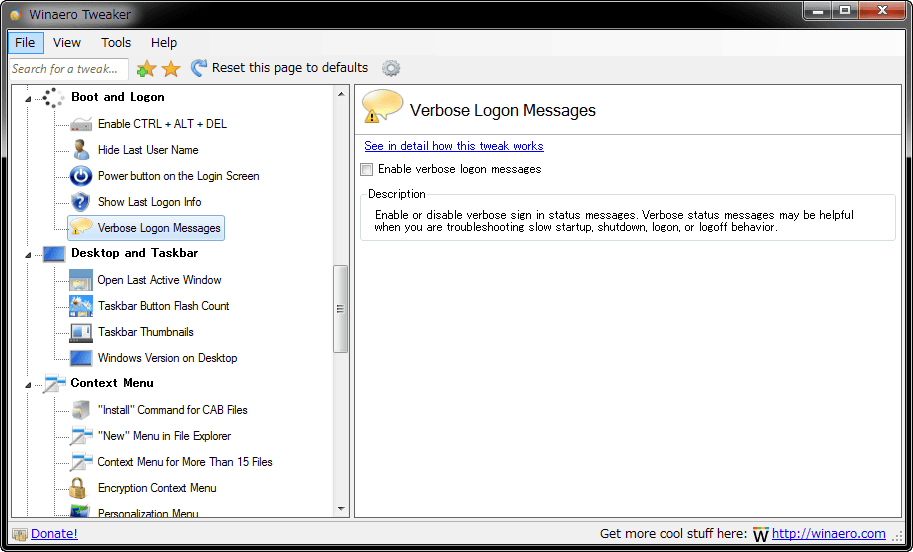Collapse the Context Menu category
Image resolution: width=913 pixels, height=552 pixels.
[x=28, y=385]
